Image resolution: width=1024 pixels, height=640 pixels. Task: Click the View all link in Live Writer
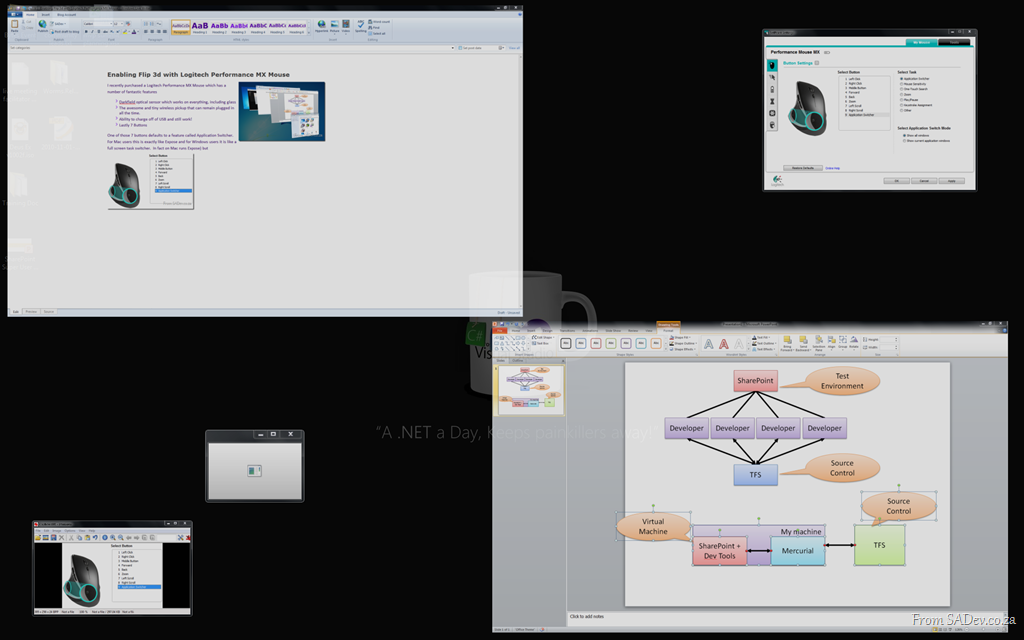514,48
